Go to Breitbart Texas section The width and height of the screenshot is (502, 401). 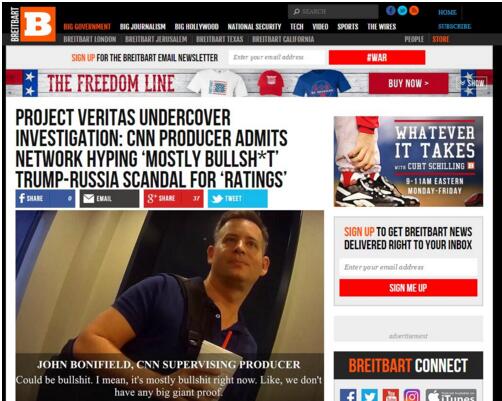(x=220, y=39)
